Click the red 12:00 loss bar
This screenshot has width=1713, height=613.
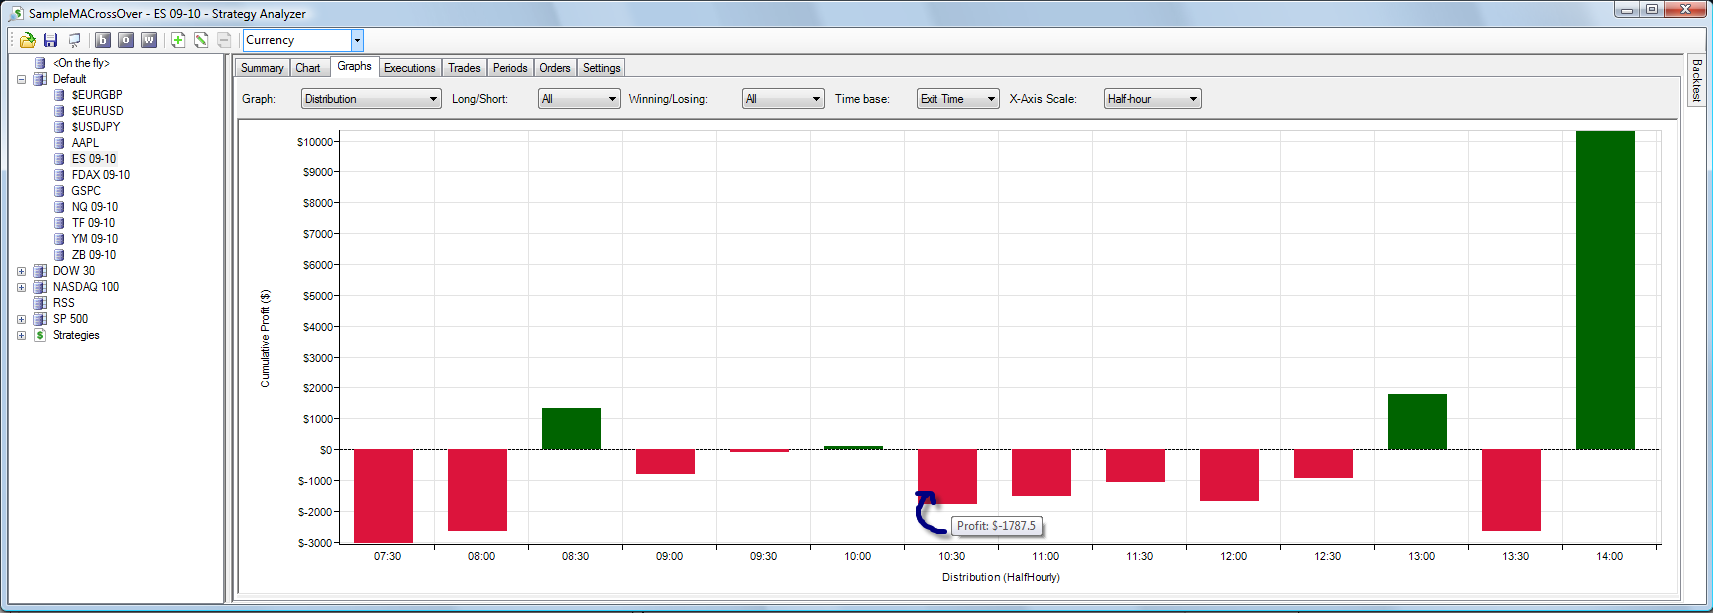click(1229, 475)
